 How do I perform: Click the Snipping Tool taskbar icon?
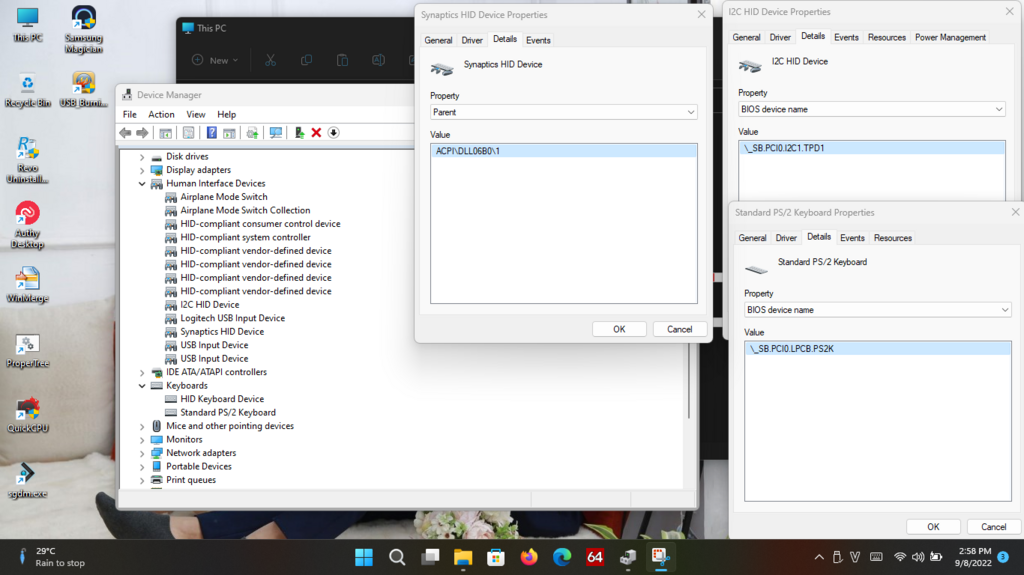coord(660,557)
